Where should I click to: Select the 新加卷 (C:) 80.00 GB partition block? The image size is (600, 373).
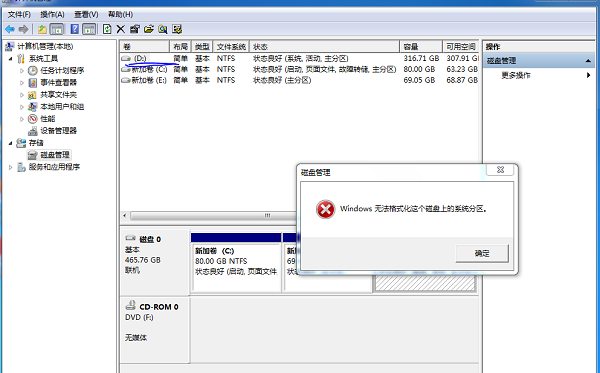pos(236,263)
